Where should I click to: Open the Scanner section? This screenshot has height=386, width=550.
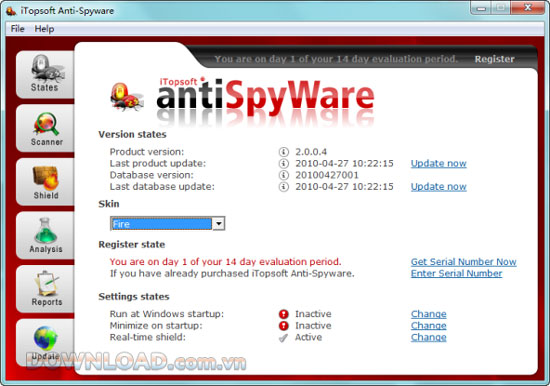pyautogui.click(x=45, y=128)
